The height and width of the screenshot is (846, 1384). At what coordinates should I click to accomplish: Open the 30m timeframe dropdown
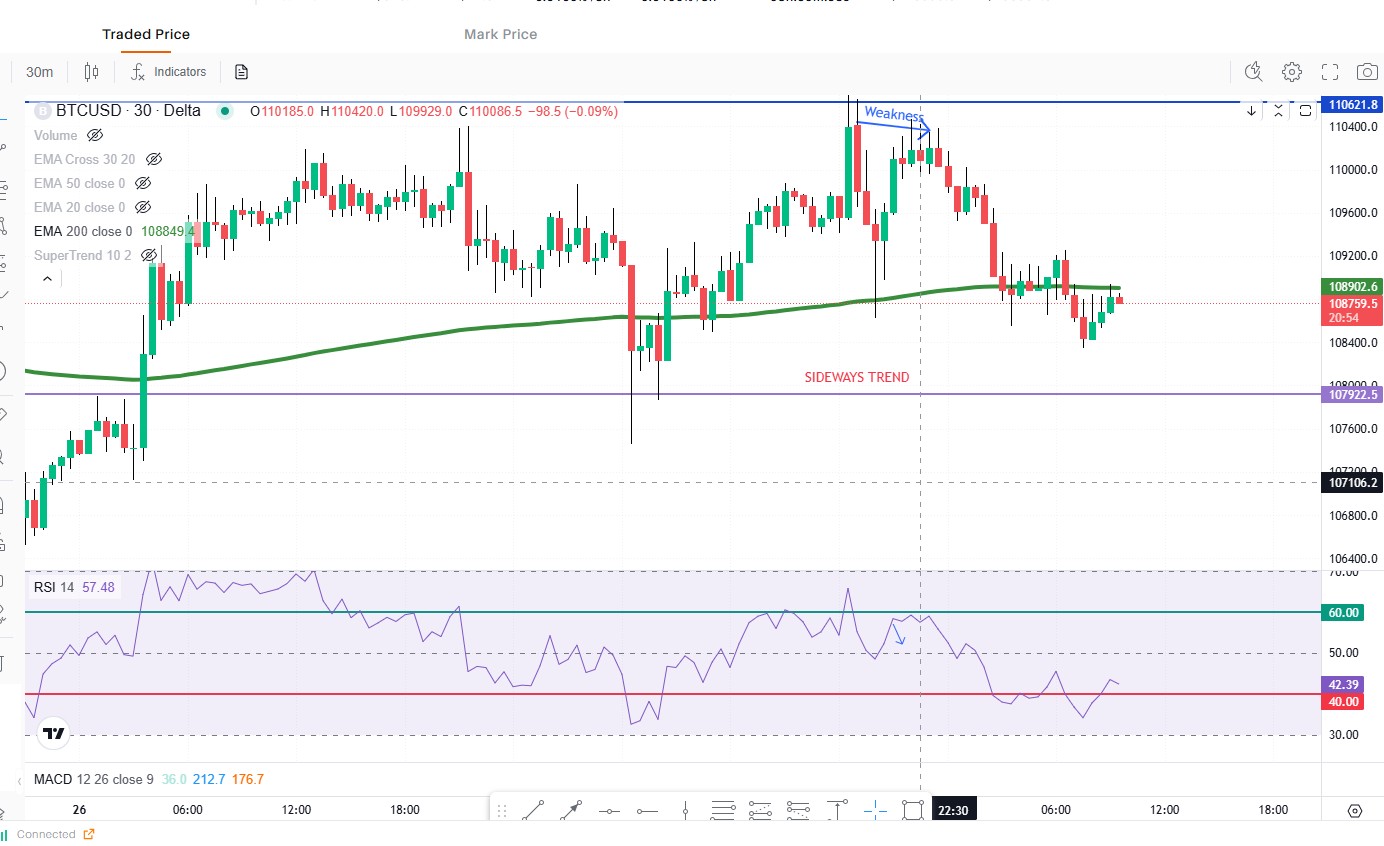click(40, 72)
